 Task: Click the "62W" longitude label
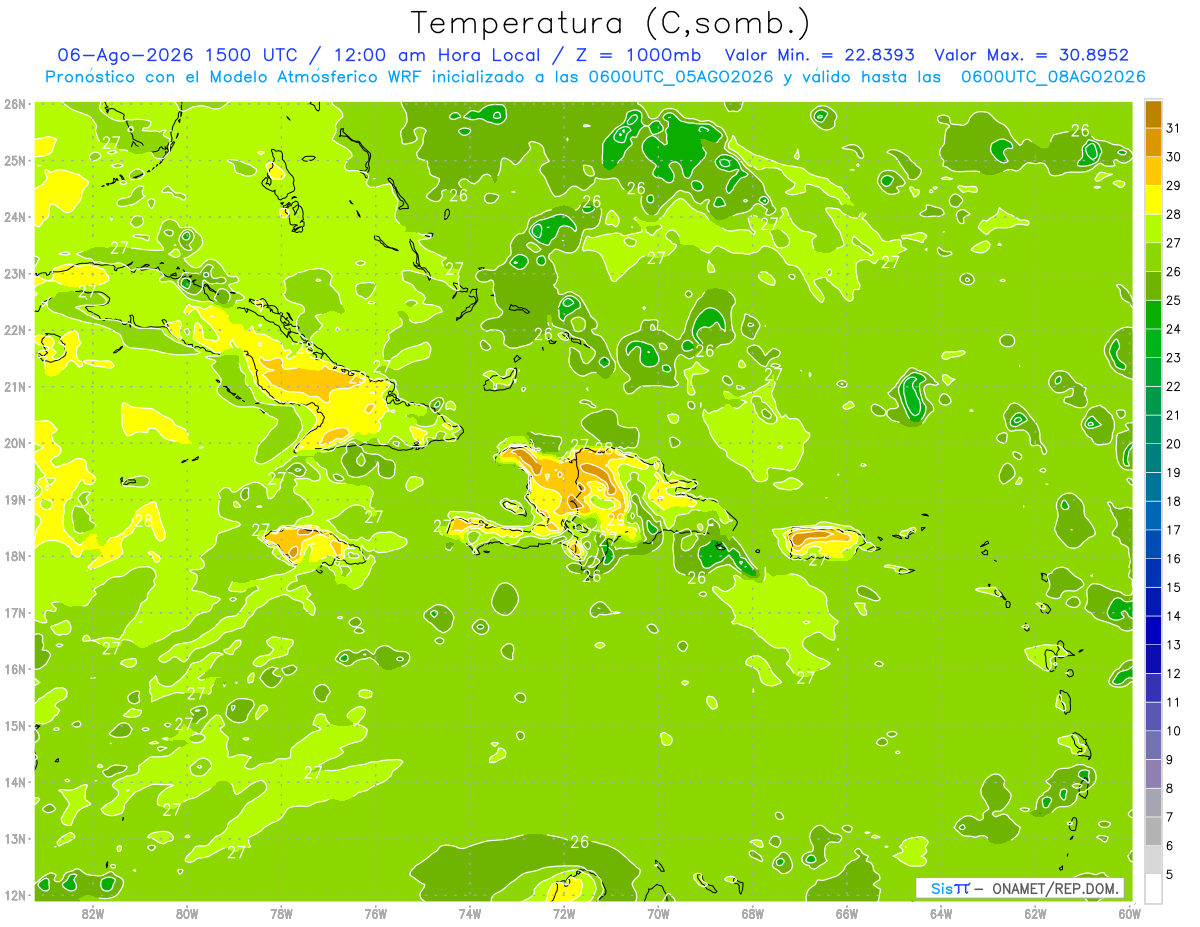click(1035, 913)
